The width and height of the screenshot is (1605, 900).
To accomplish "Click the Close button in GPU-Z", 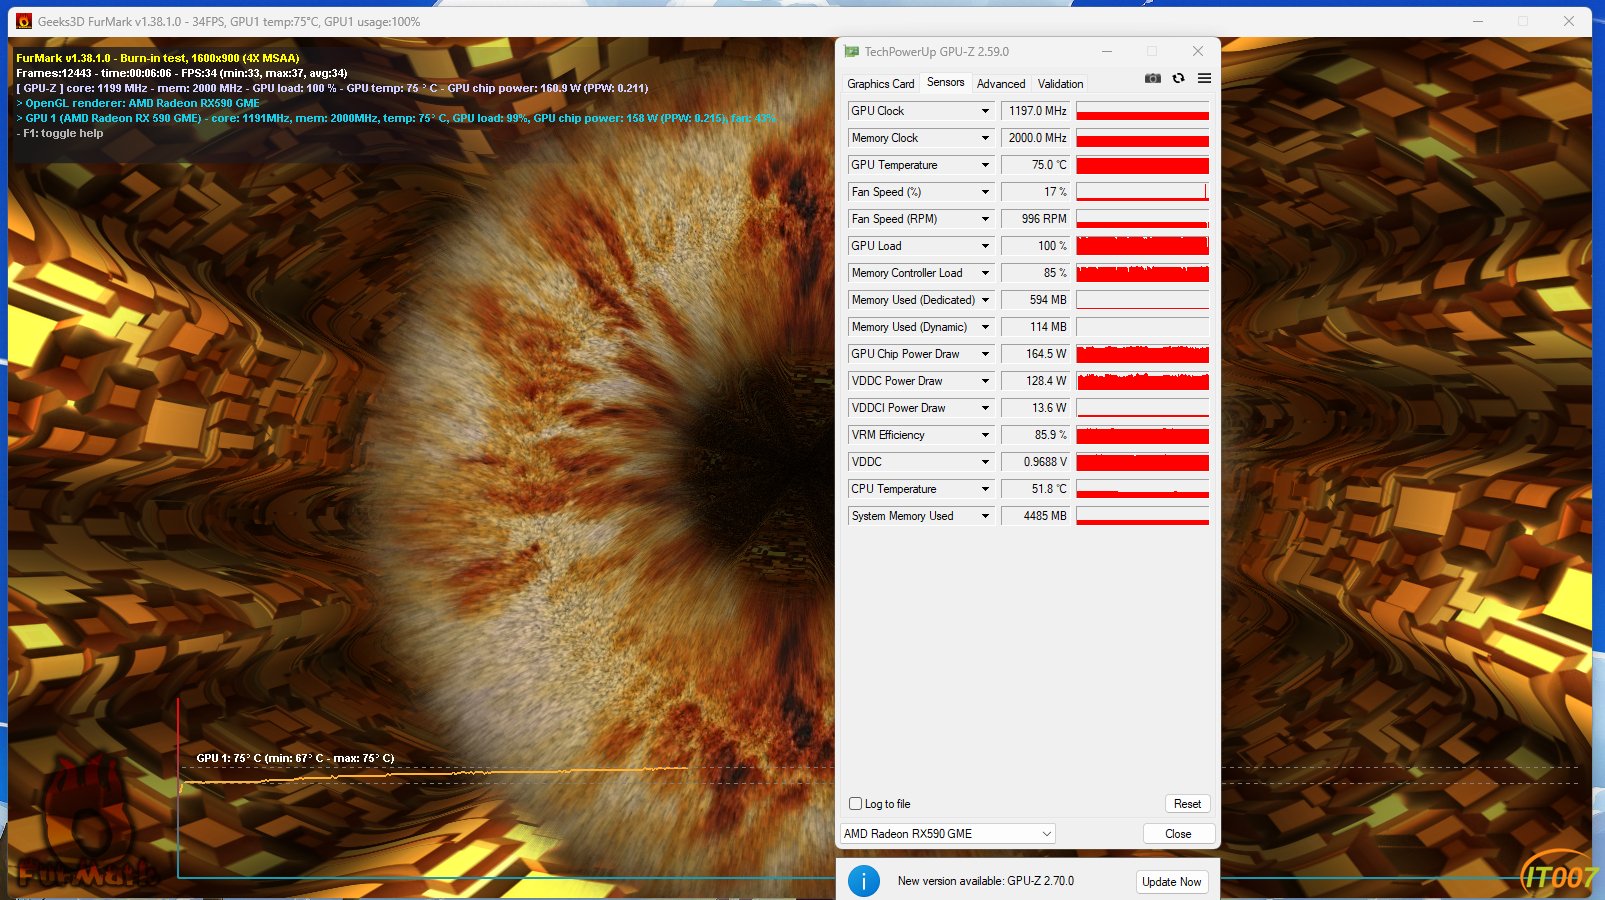I will click(x=1178, y=834).
